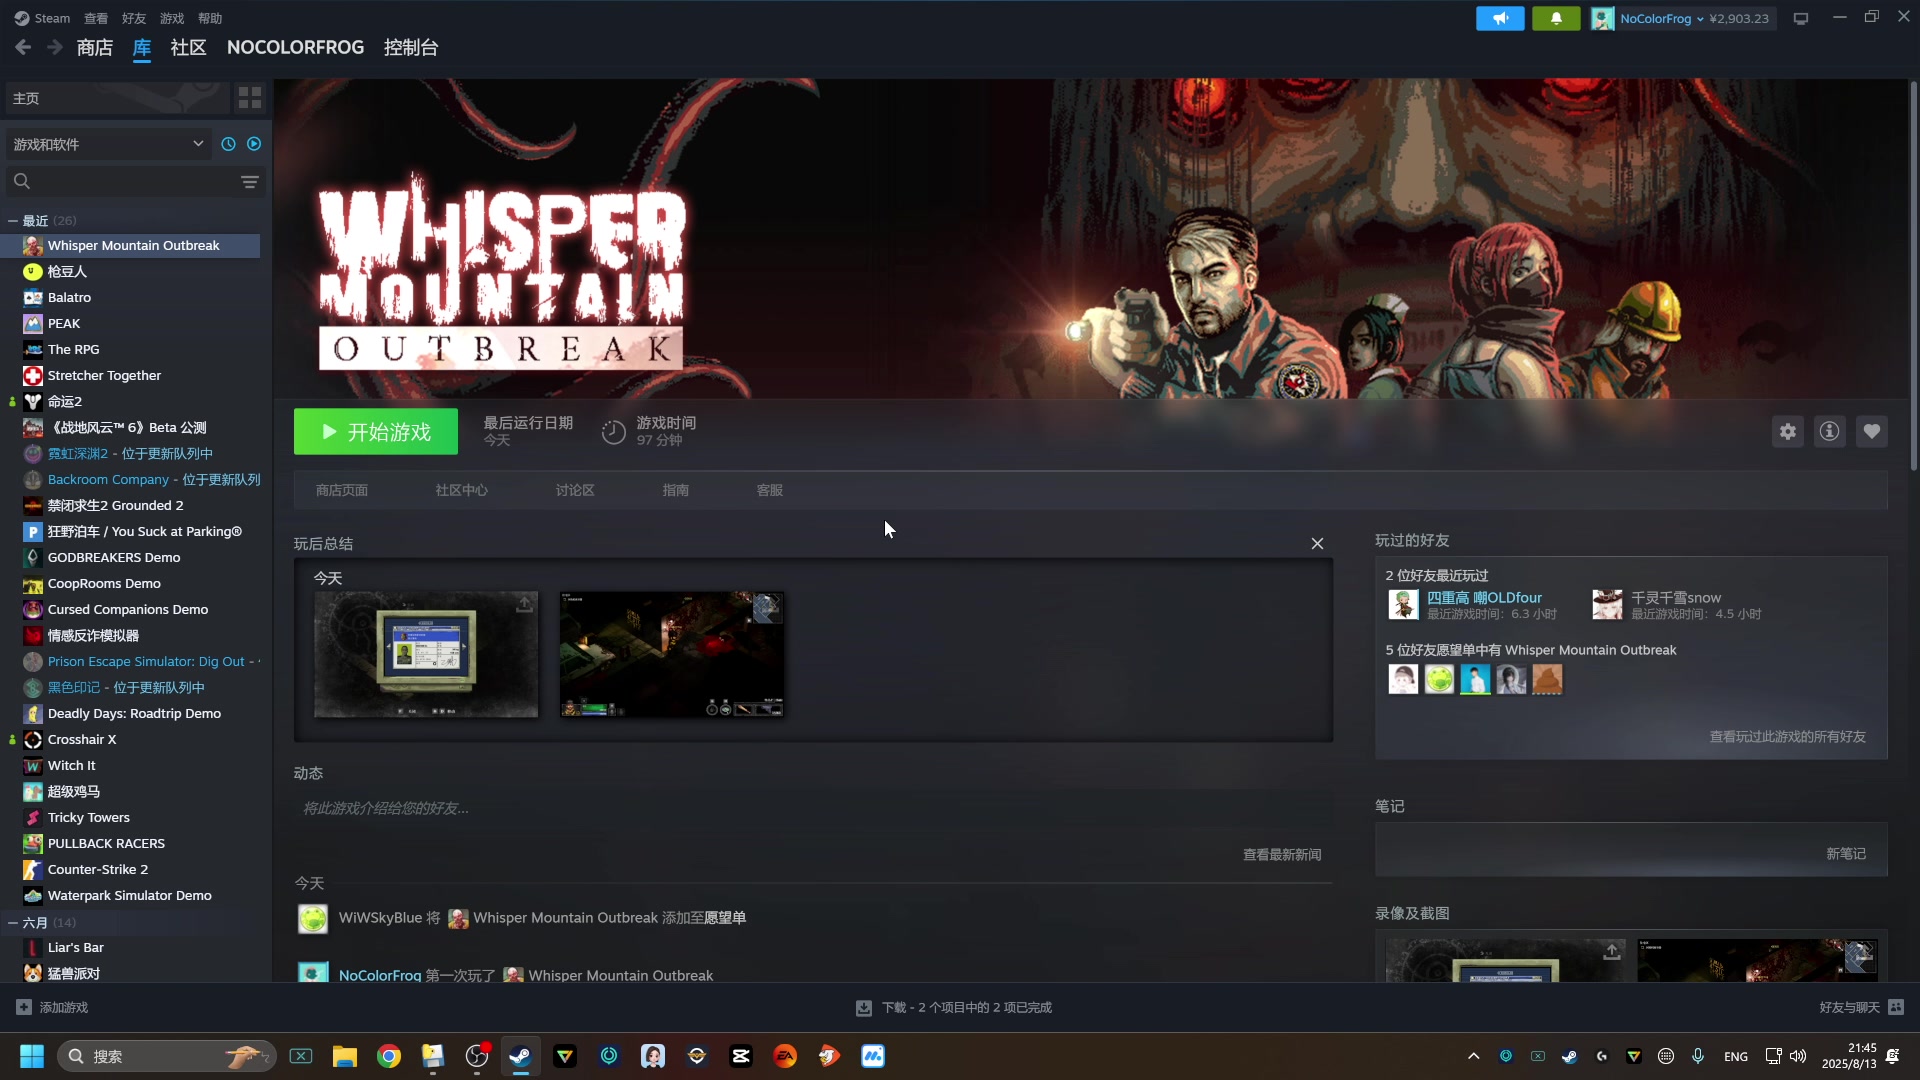Open the game info icon
Screen dimensions: 1920x1080
tap(1830, 432)
